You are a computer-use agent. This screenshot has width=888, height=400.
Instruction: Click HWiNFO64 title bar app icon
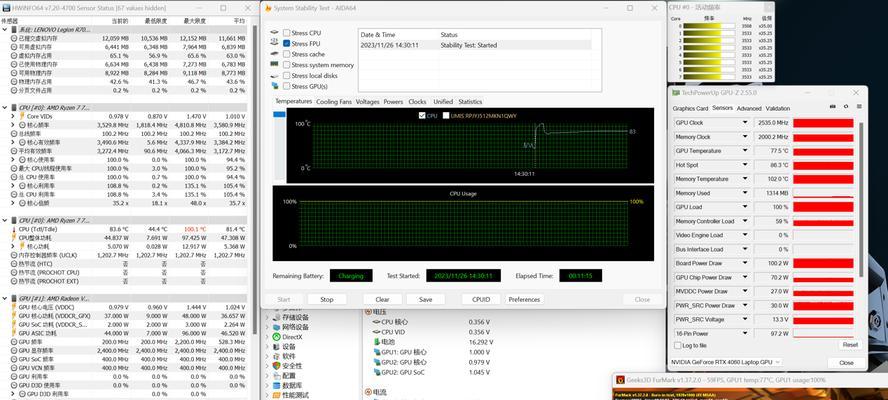coord(7,8)
